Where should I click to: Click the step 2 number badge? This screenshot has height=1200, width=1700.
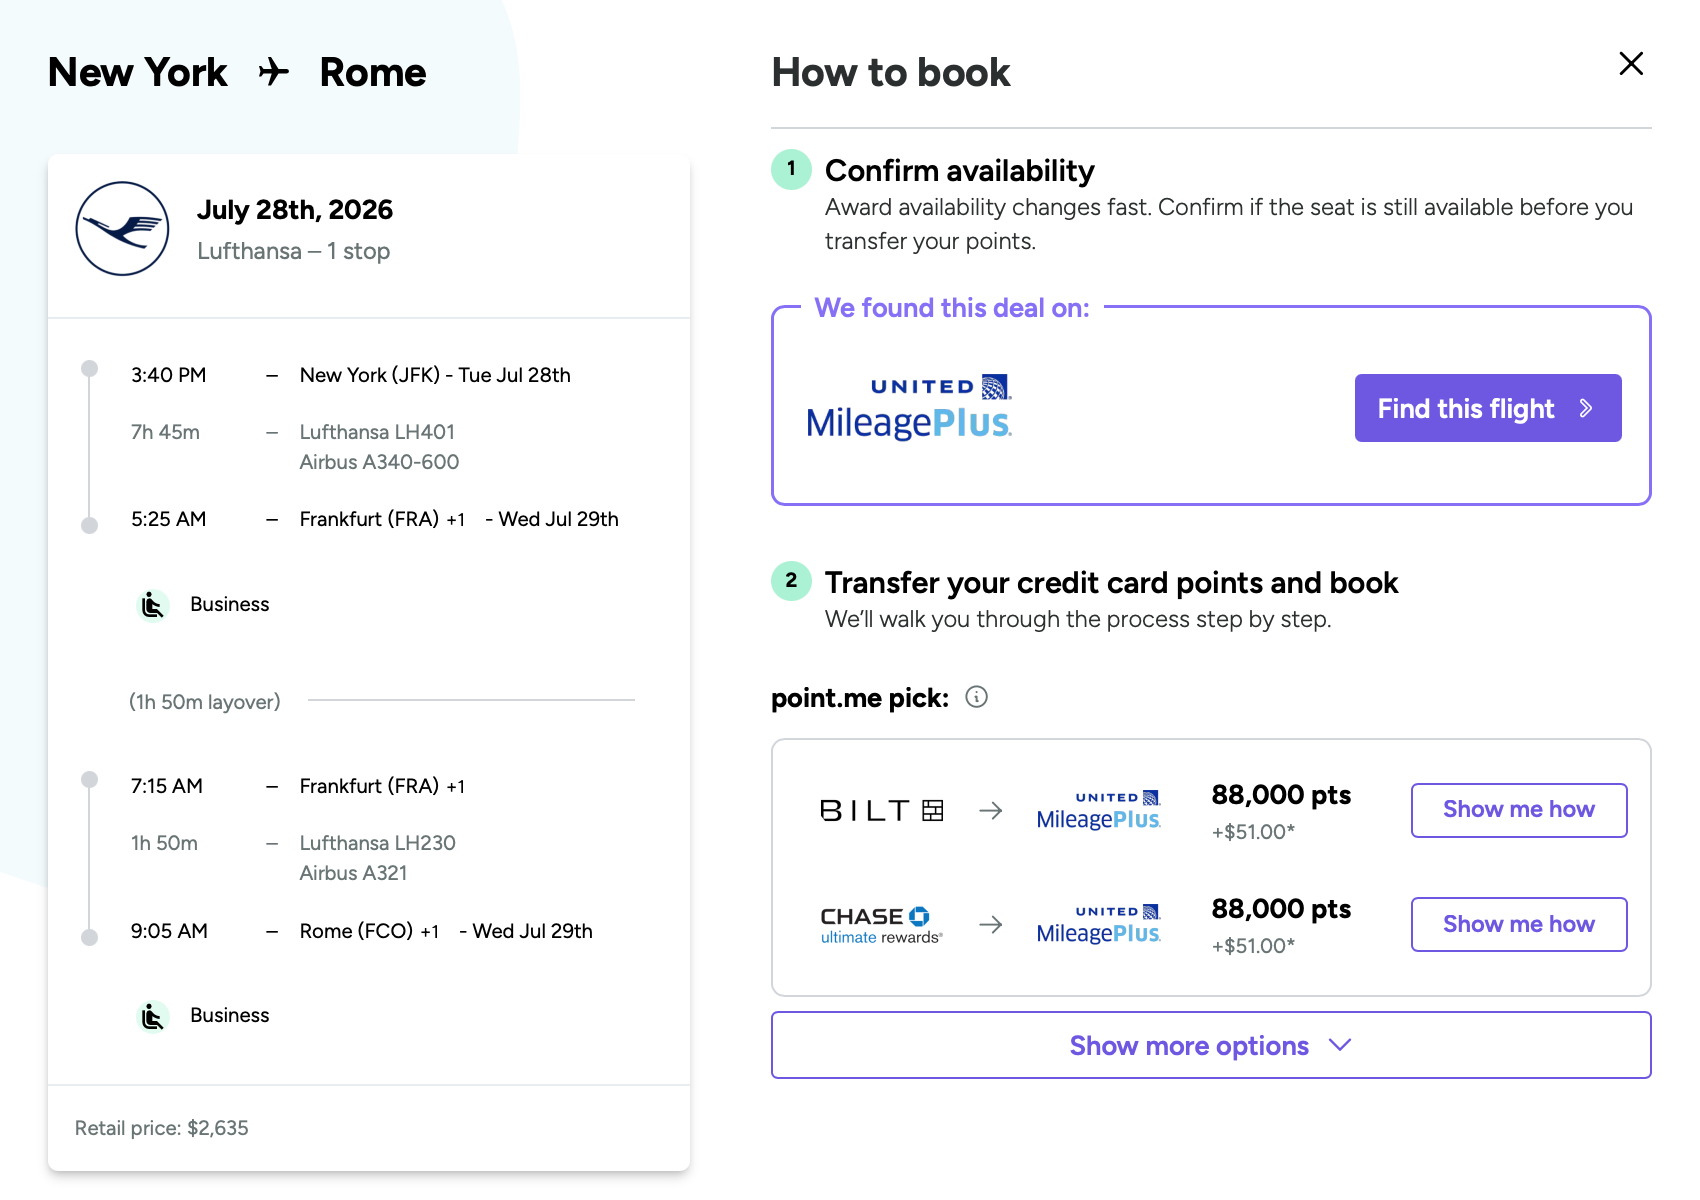pos(791,581)
